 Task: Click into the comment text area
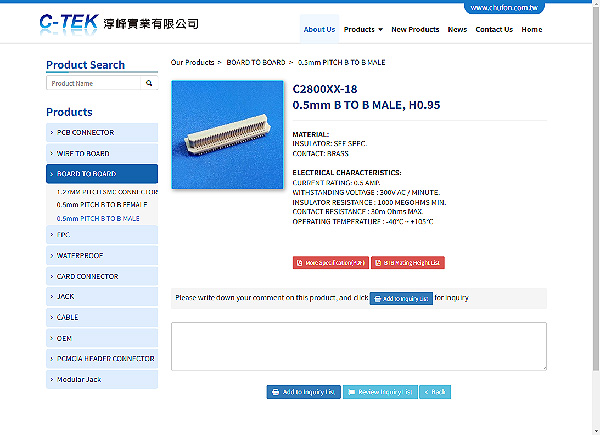[359, 346]
